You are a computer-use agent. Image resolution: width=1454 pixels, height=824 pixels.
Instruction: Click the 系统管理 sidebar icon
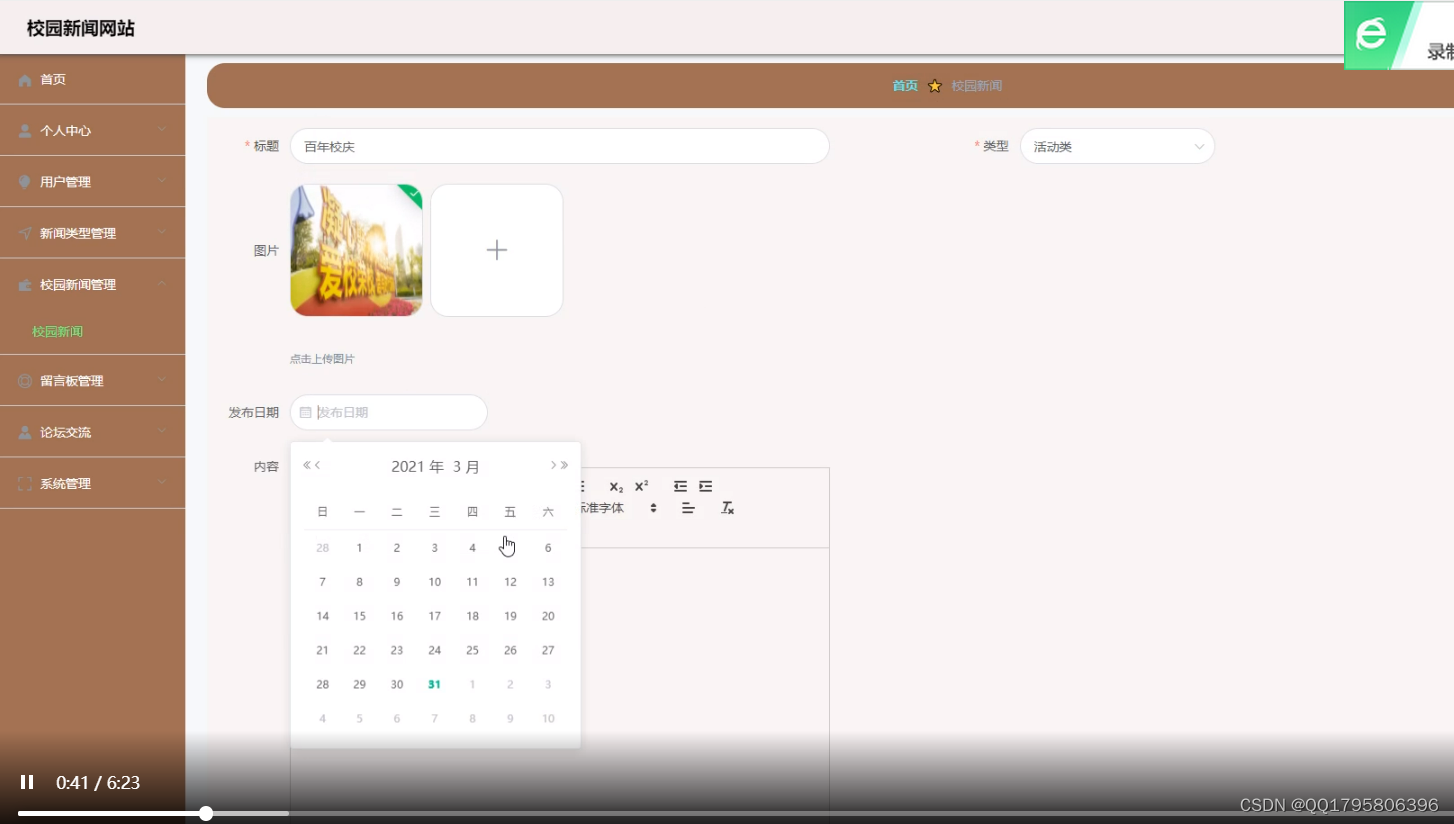[25, 484]
